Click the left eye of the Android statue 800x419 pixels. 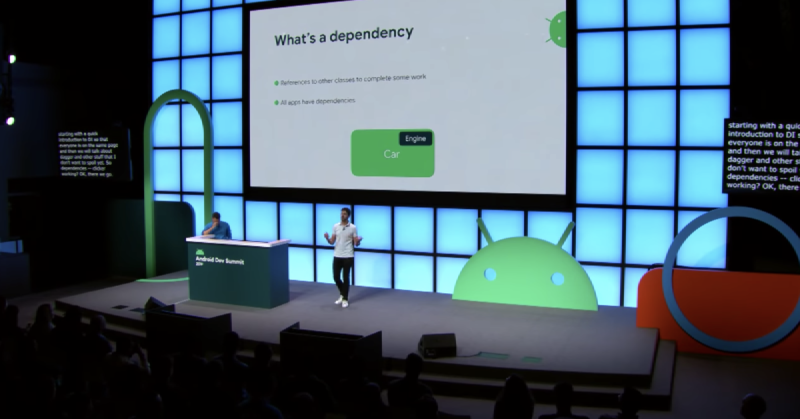coord(490,273)
